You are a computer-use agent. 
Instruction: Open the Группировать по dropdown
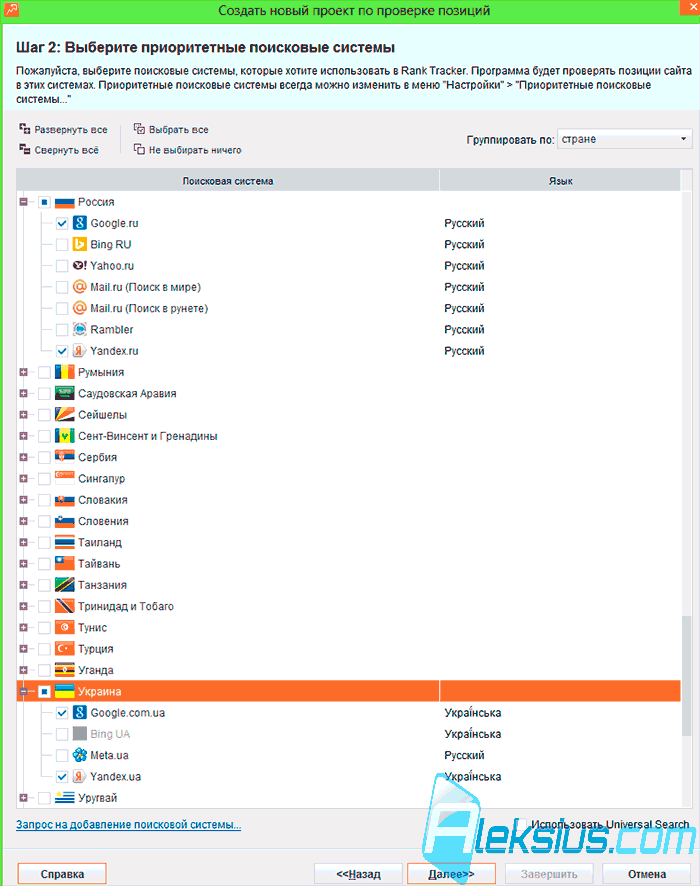point(624,139)
